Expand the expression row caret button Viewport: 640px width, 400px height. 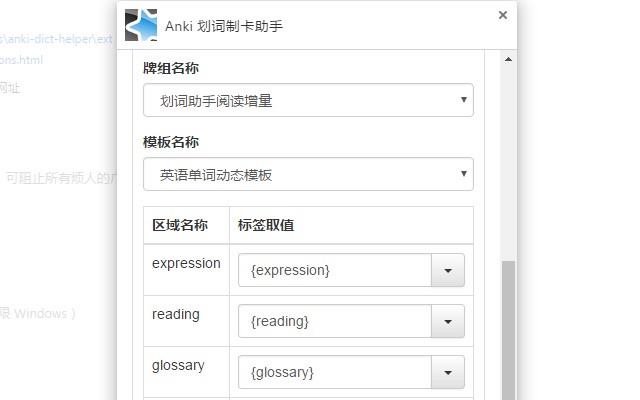pyautogui.click(x=447, y=270)
